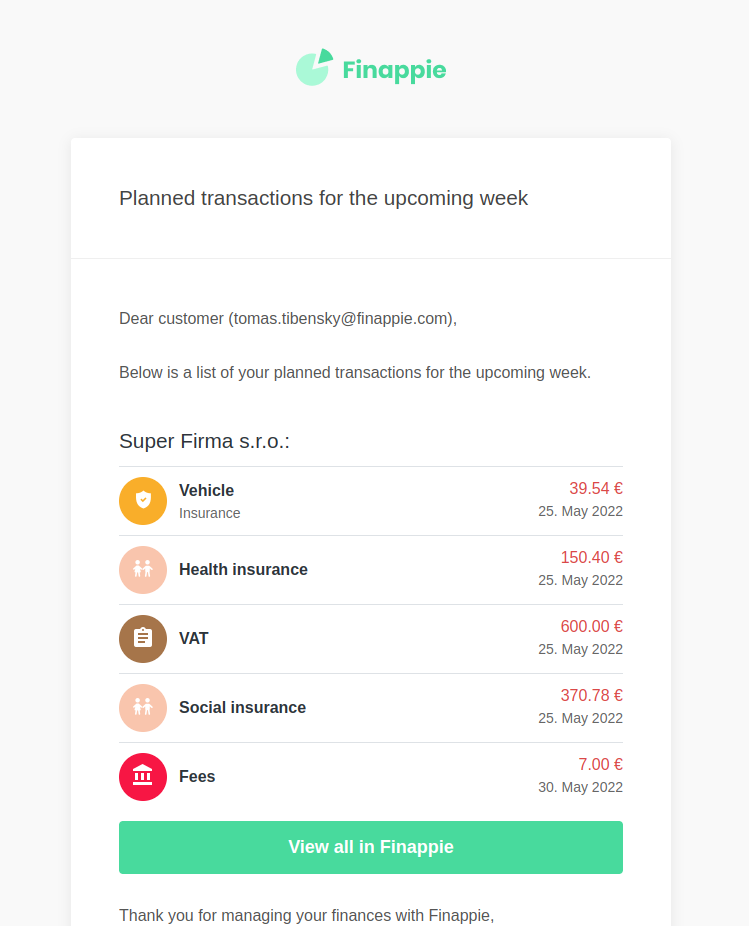749x926 pixels.
Task: Click the Health insurance people icon
Action: (x=143, y=570)
